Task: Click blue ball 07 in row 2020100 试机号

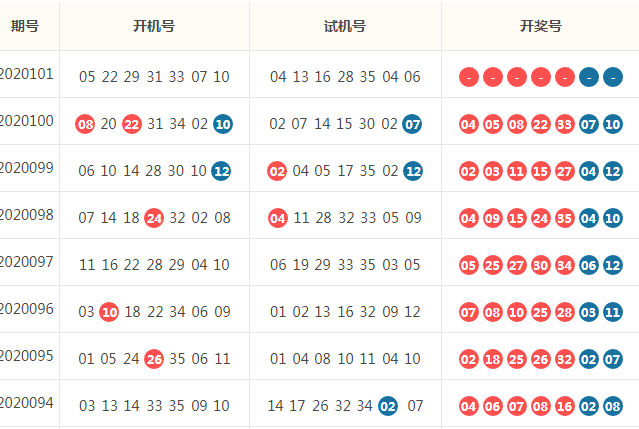Action: coord(412,124)
